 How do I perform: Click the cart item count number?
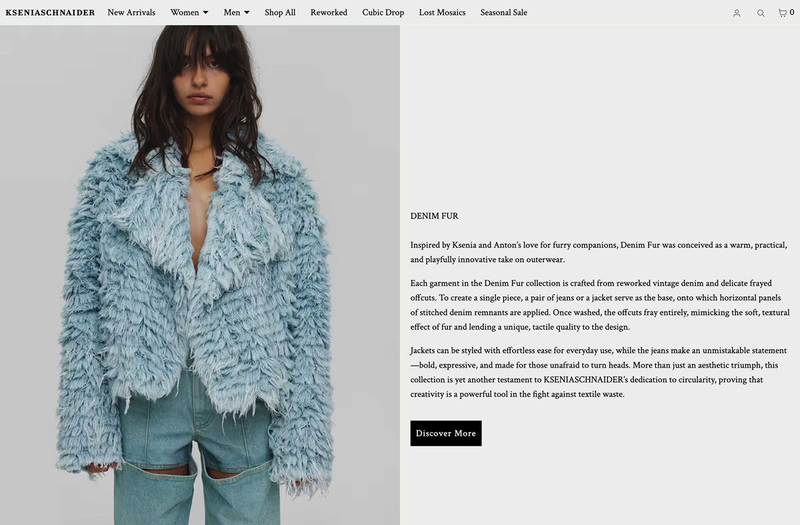coord(792,12)
